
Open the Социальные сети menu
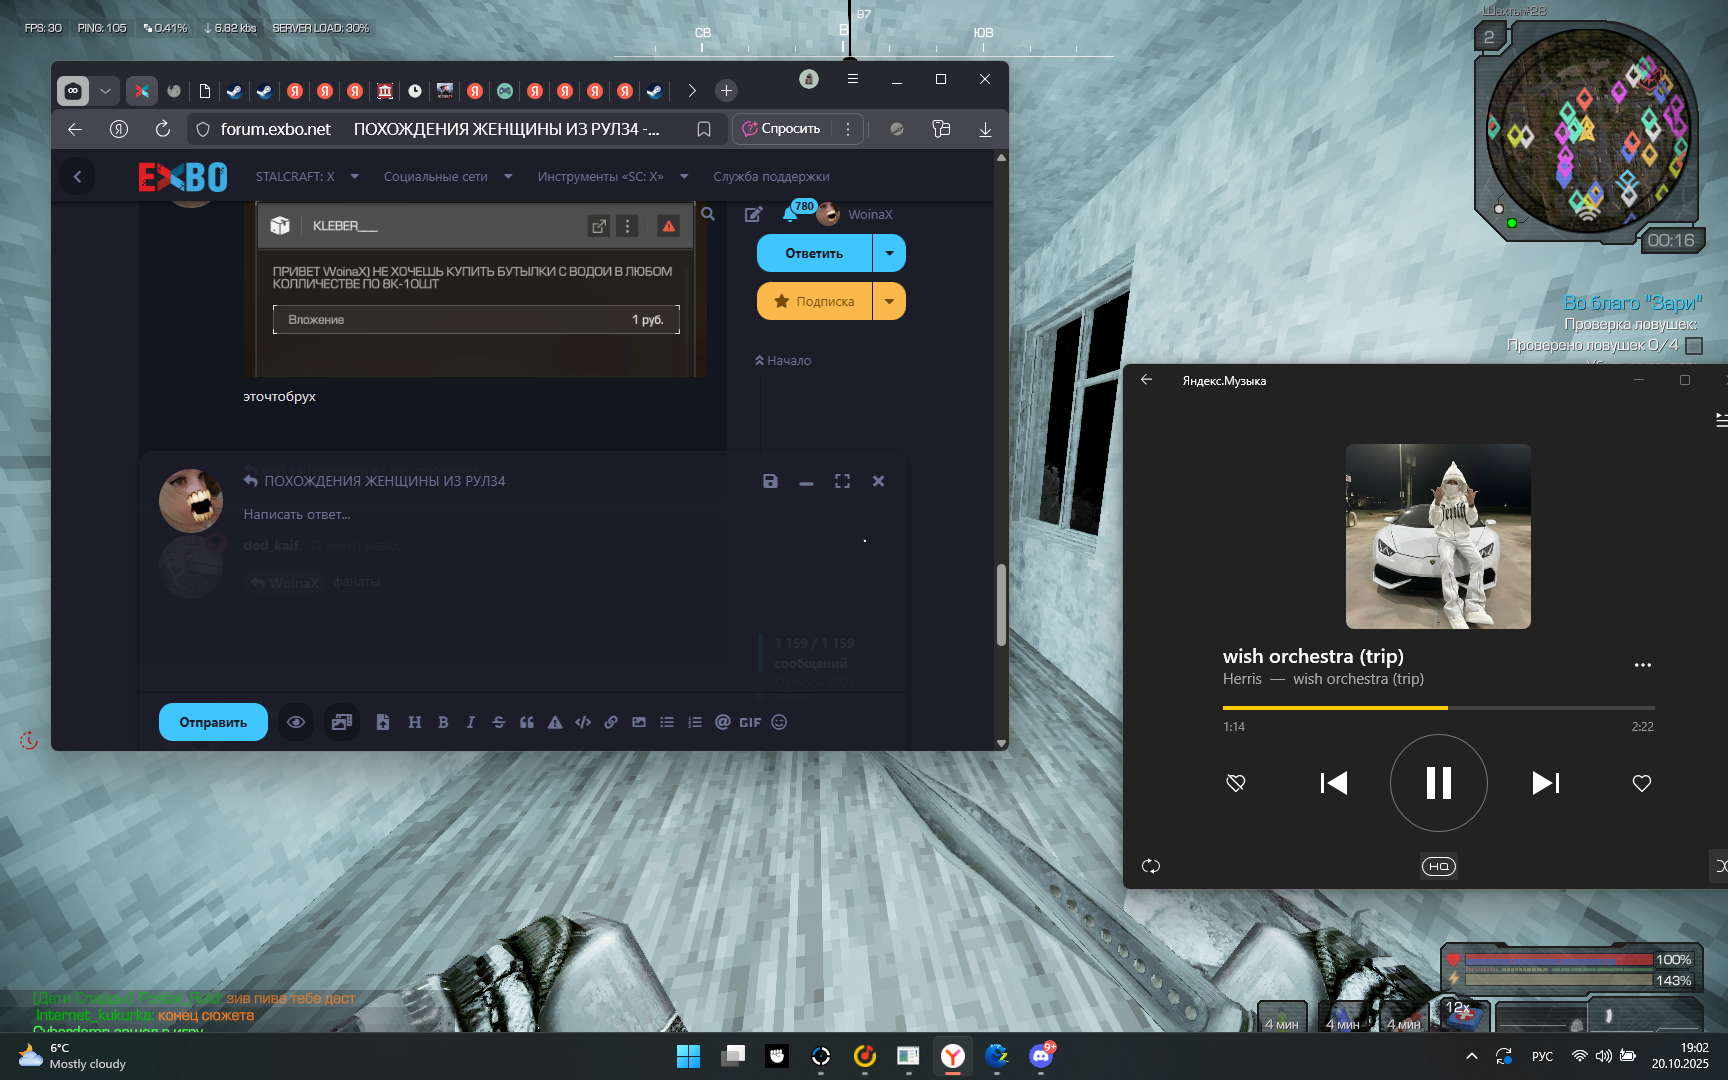447,177
